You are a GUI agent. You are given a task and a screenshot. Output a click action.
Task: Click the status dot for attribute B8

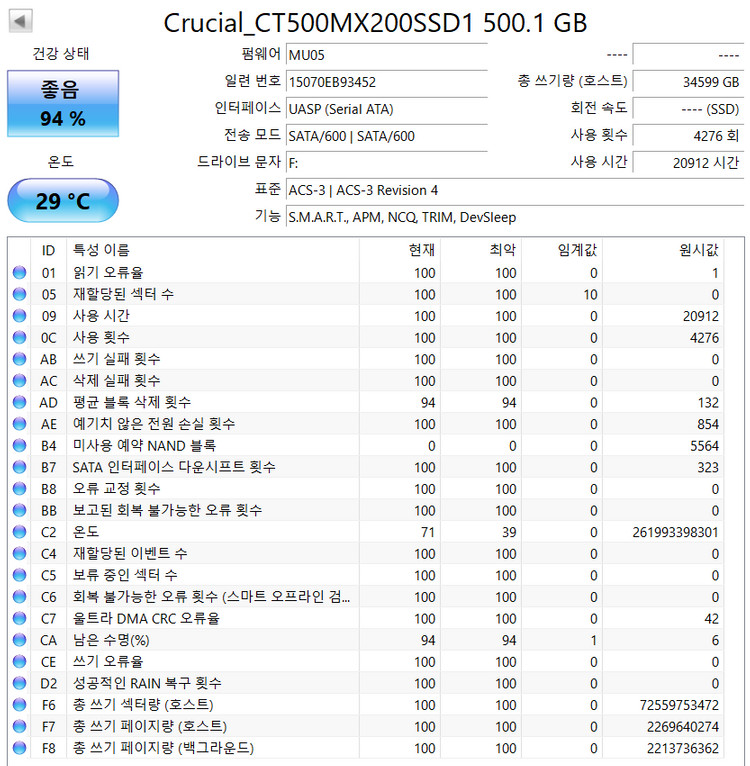tap(20, 489)
